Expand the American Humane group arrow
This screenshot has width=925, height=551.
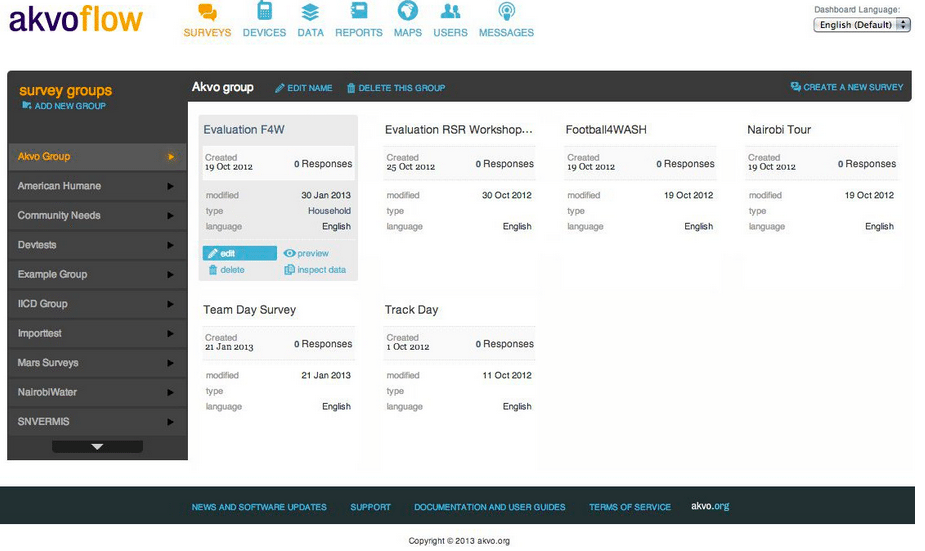[x=170, y=186]
